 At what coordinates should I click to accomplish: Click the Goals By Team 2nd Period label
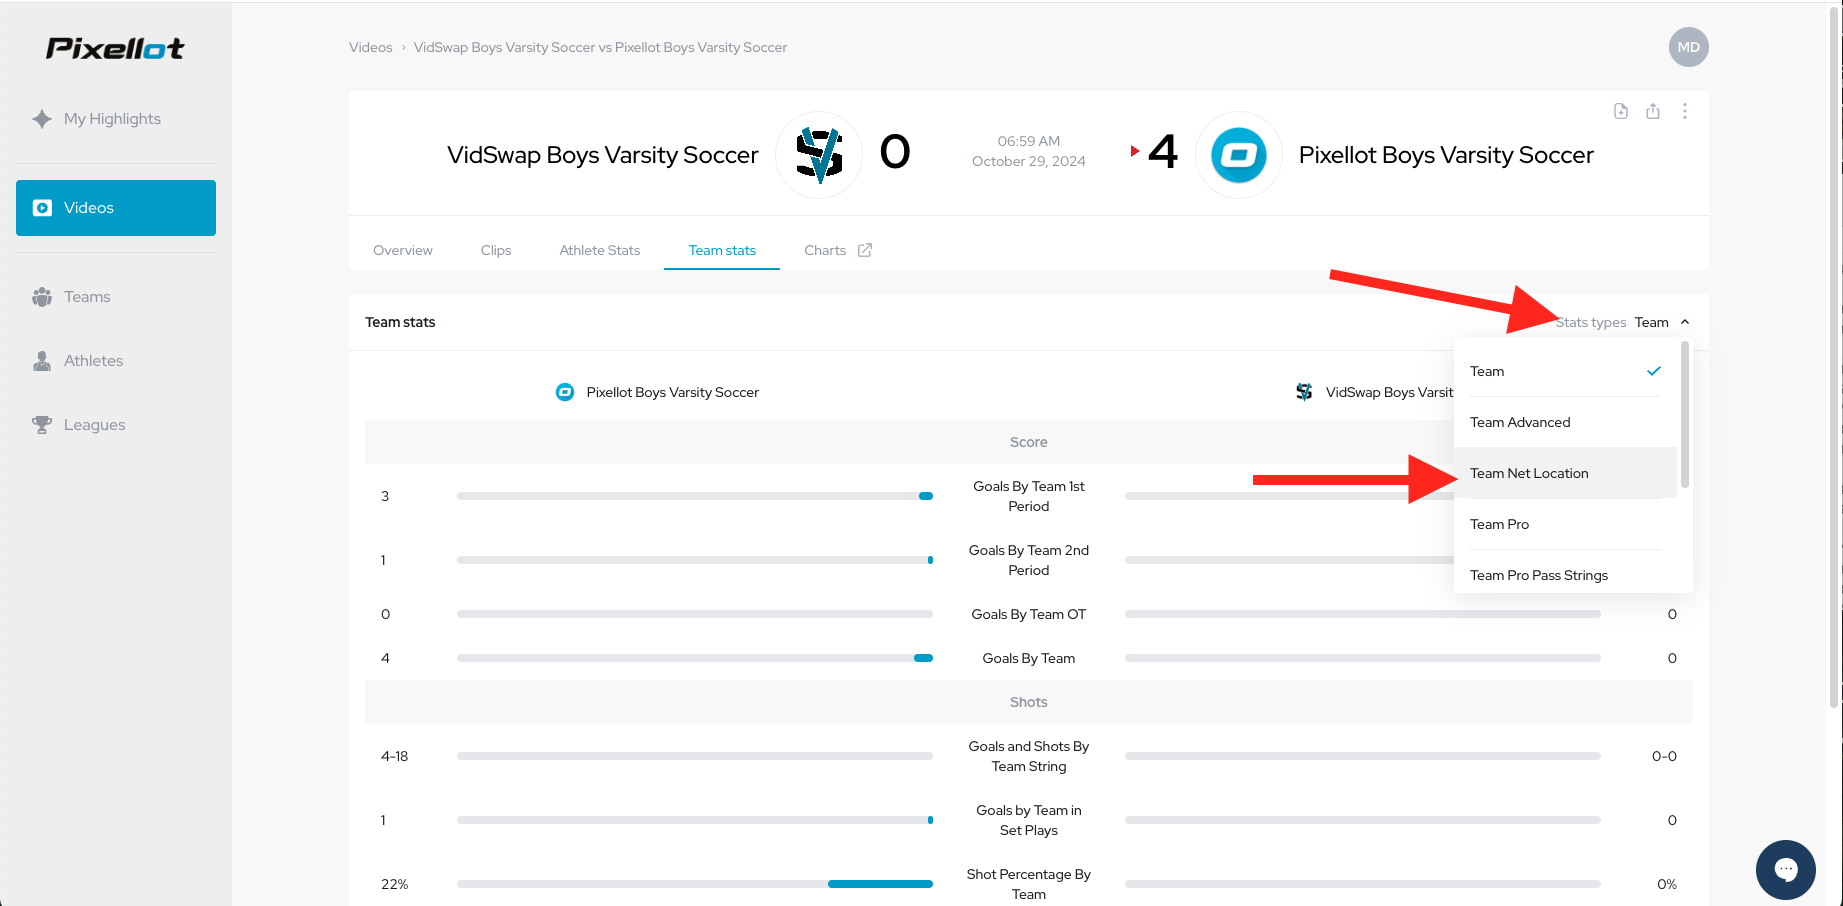pos(1029,560)
